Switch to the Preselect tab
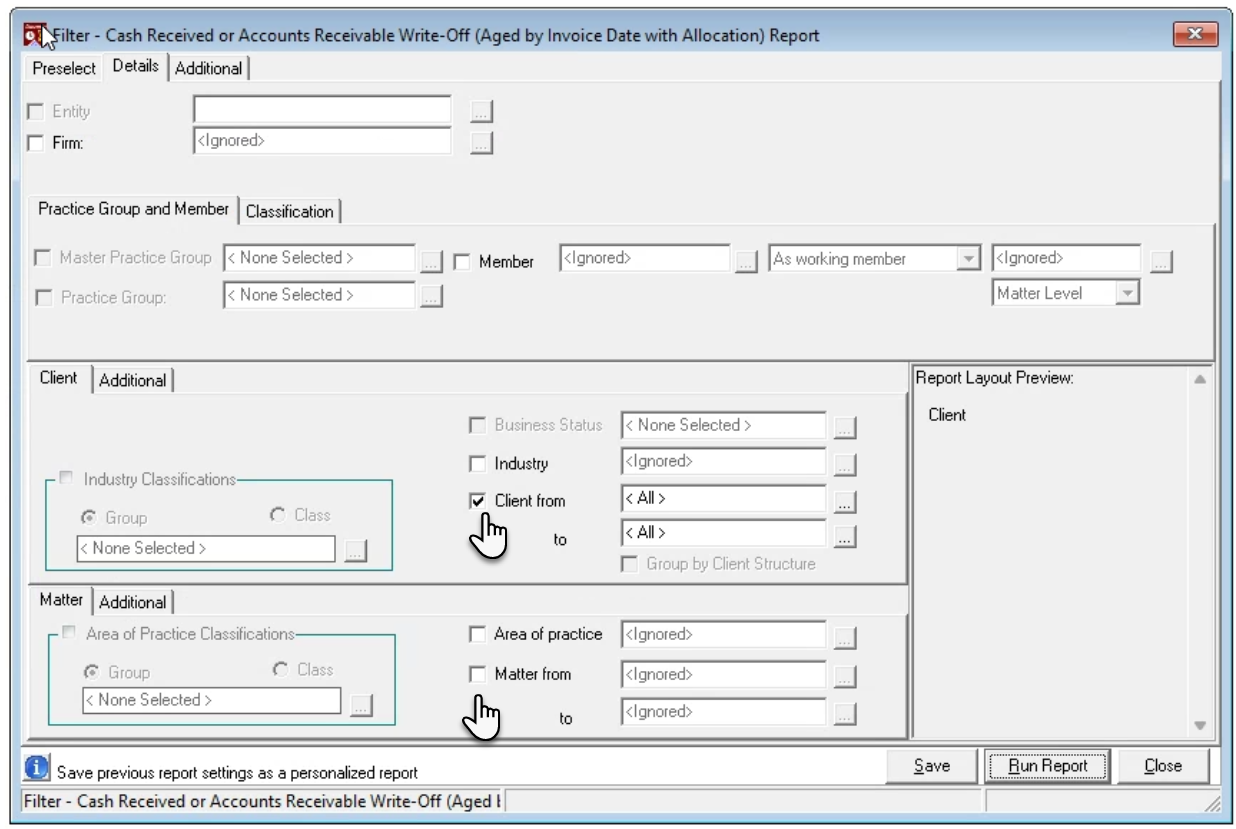The height and width of the screenshot is (829, 1236). pyautogui.click(x=64, y=68)
